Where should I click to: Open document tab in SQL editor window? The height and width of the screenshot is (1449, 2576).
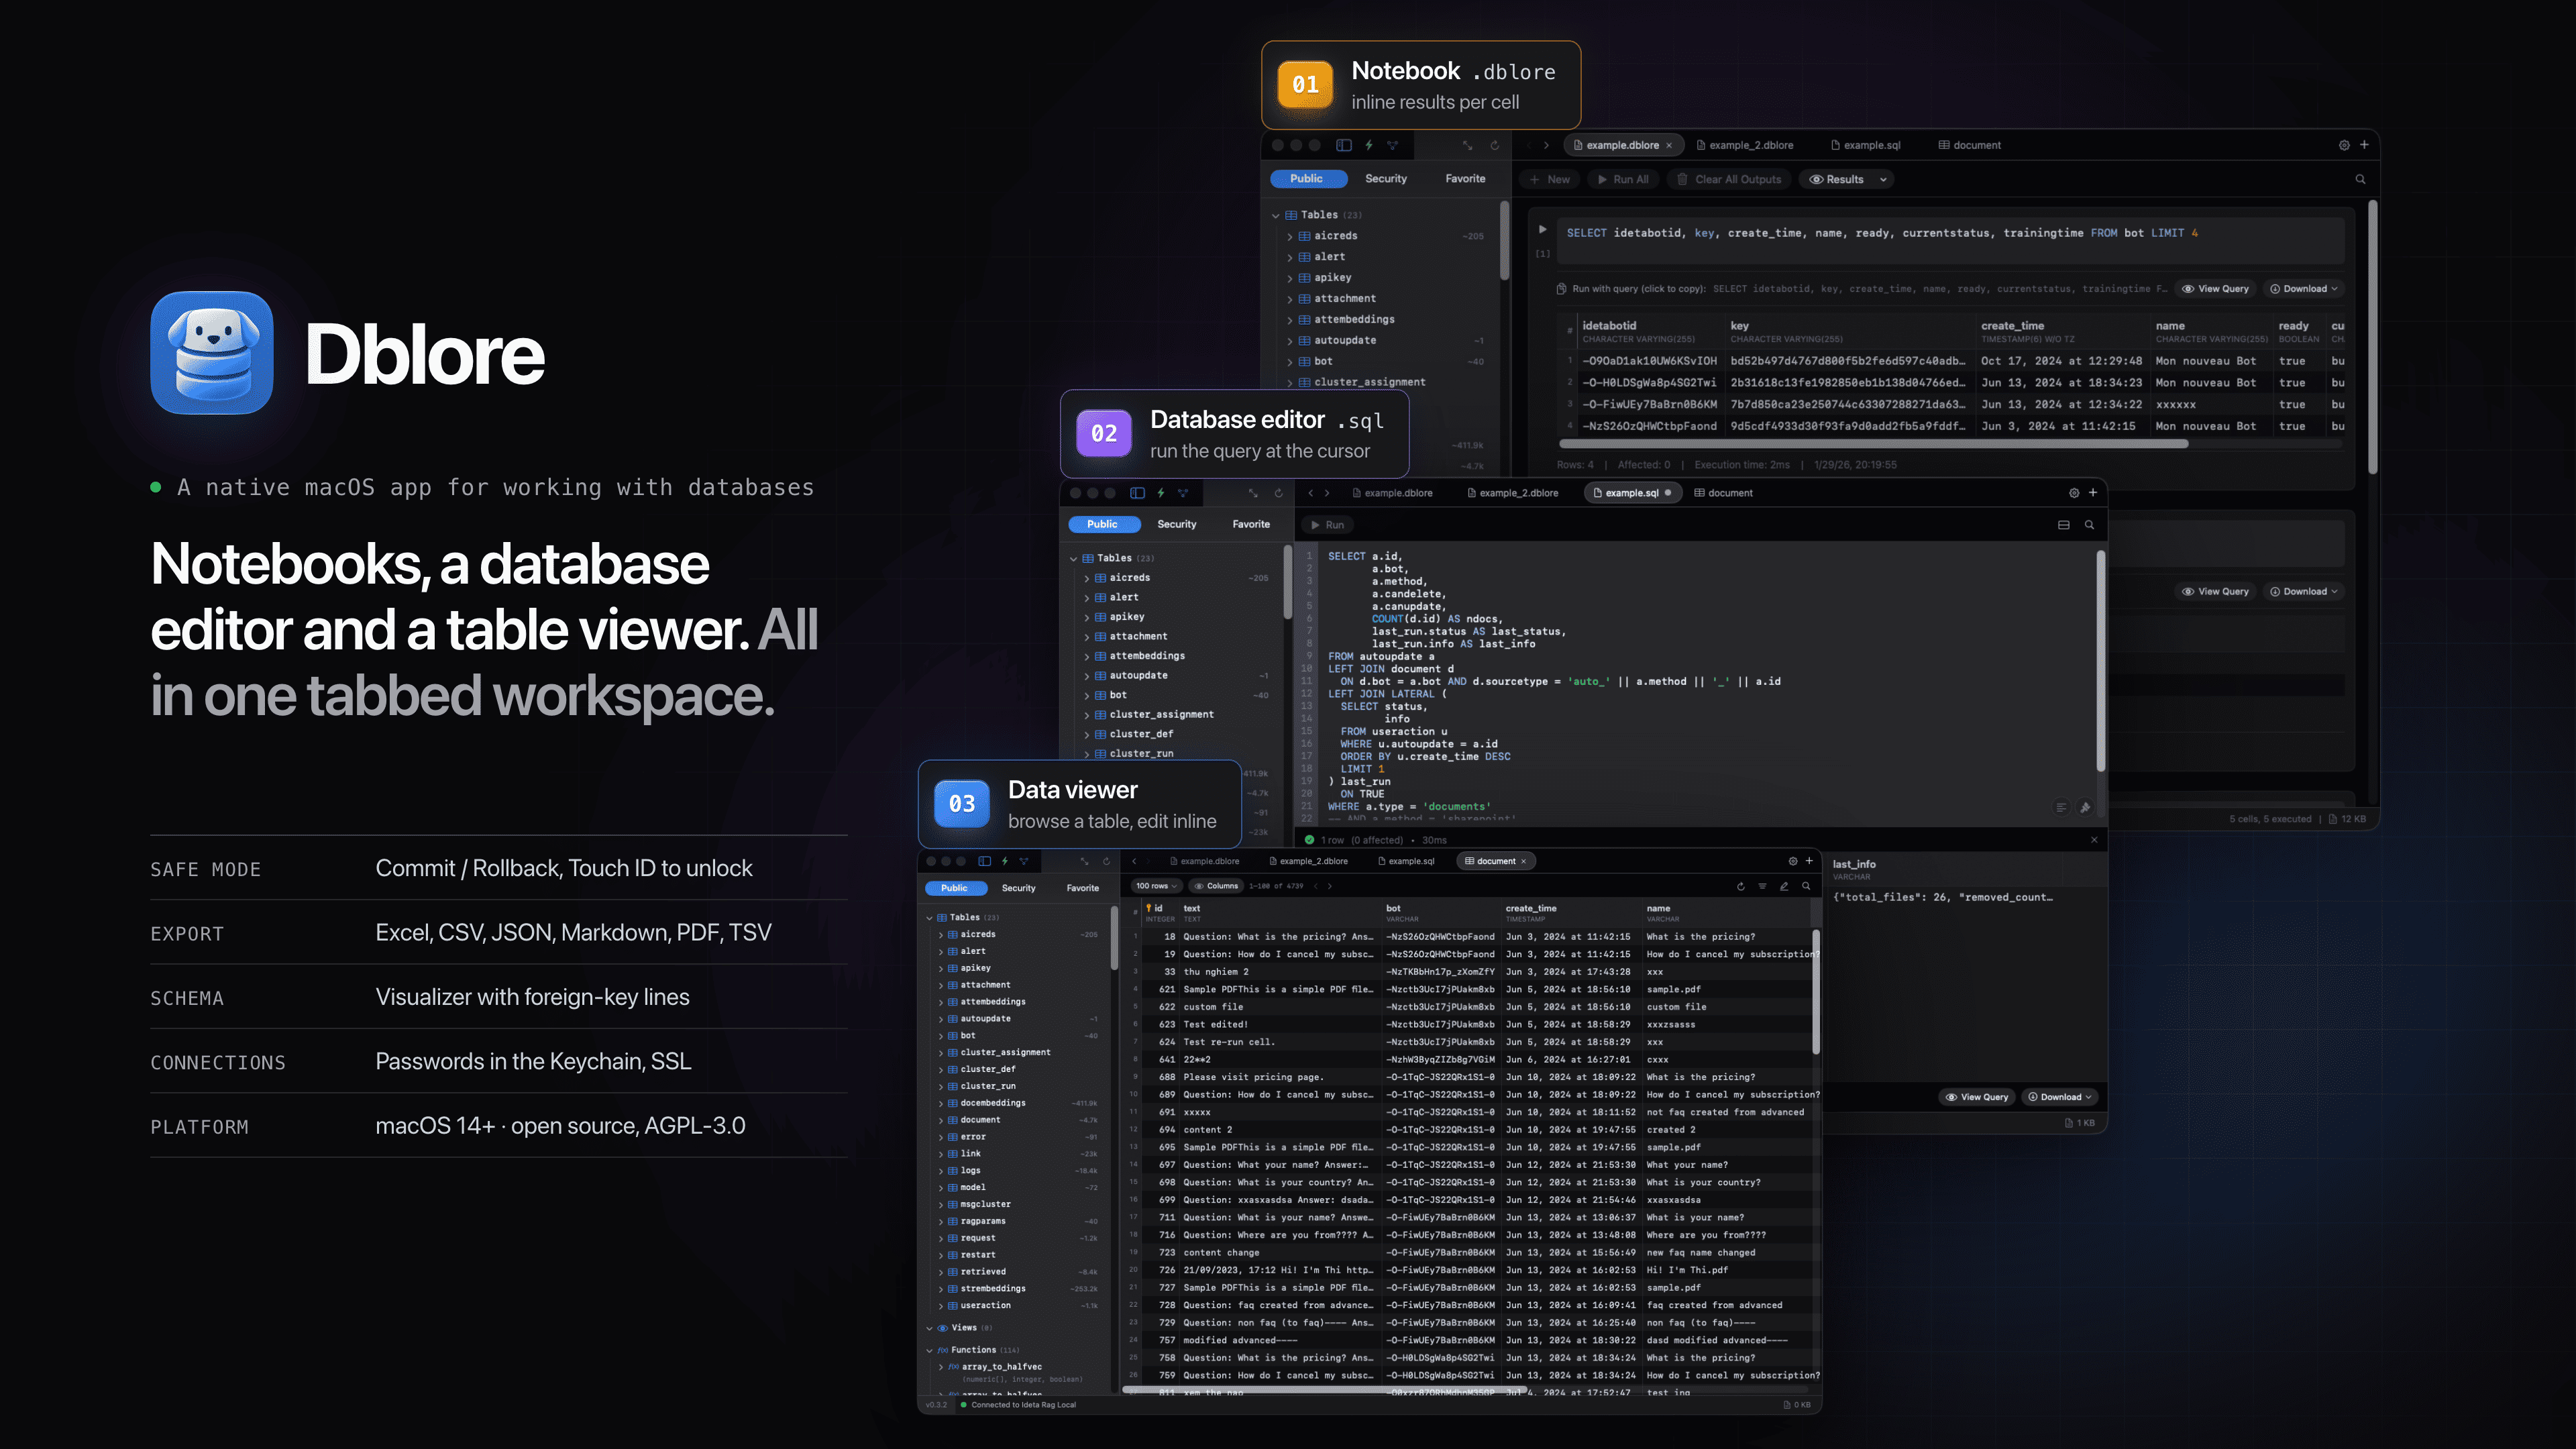pyautogui.click(x=1723, y=493)
